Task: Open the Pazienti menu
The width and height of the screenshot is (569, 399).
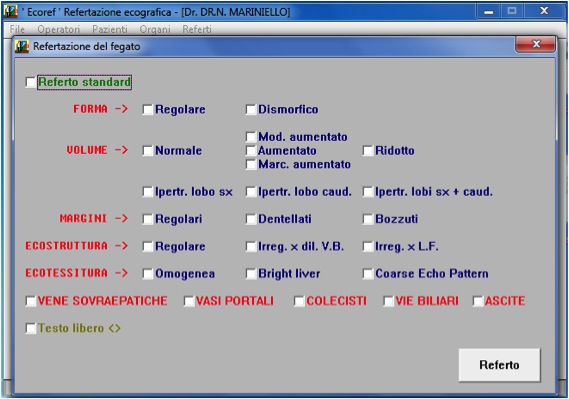Action: [110, 29]
